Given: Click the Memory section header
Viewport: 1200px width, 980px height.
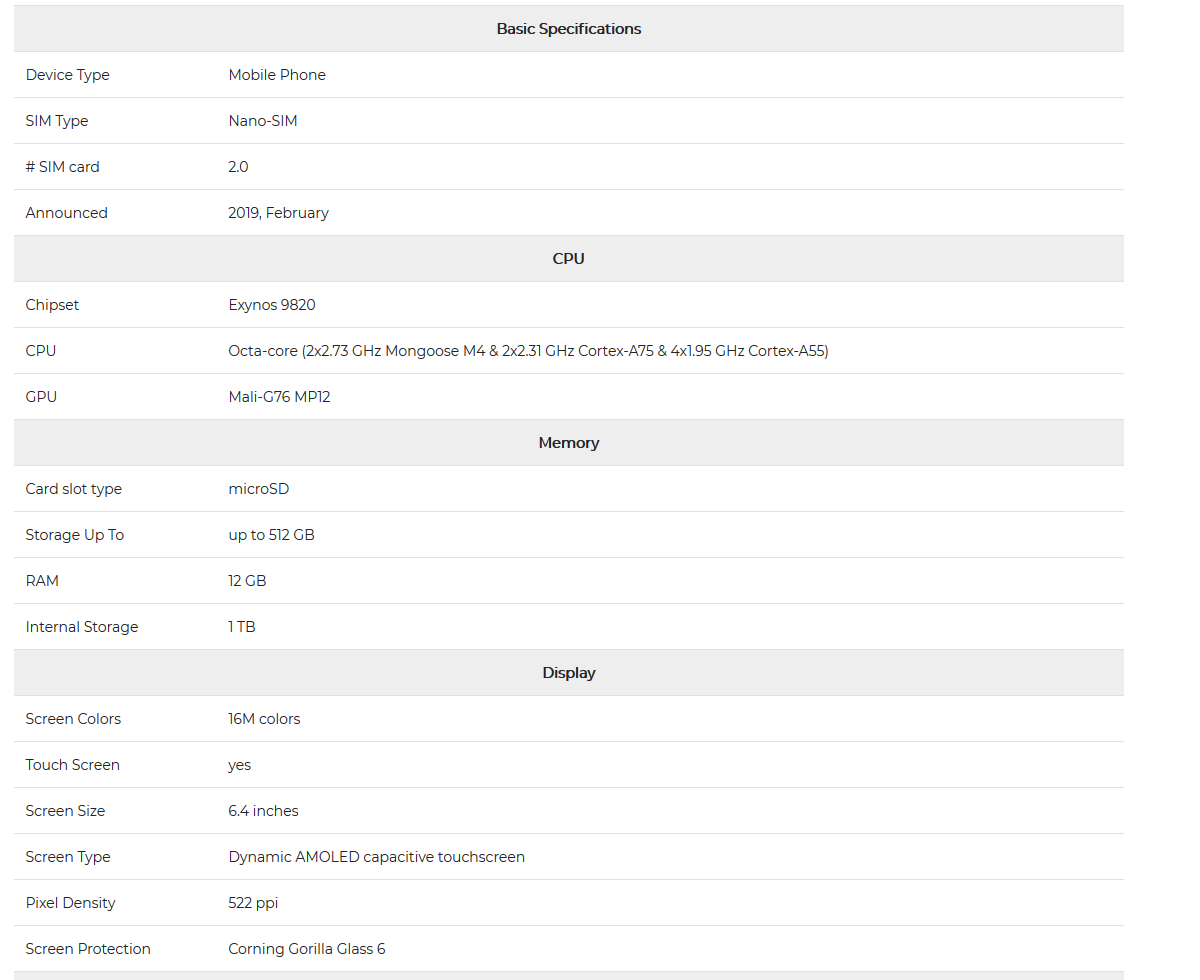Looking at the screenshot, I should tap(568, 443).
